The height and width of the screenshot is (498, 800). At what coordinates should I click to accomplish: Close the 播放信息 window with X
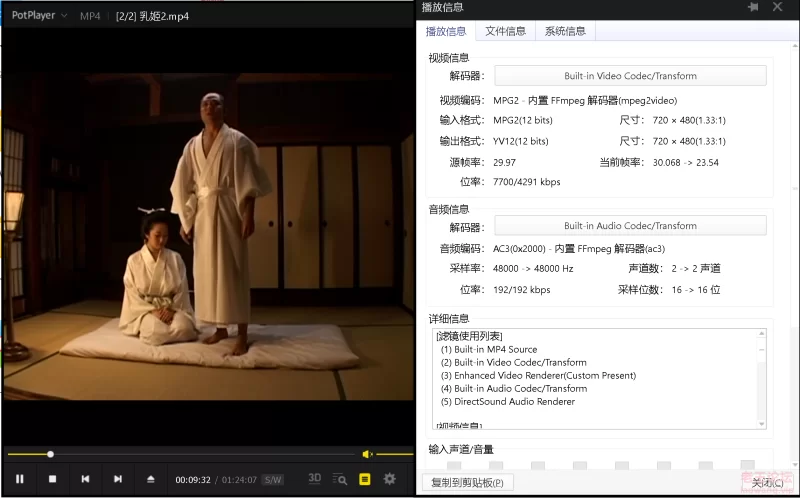[778, 7]
